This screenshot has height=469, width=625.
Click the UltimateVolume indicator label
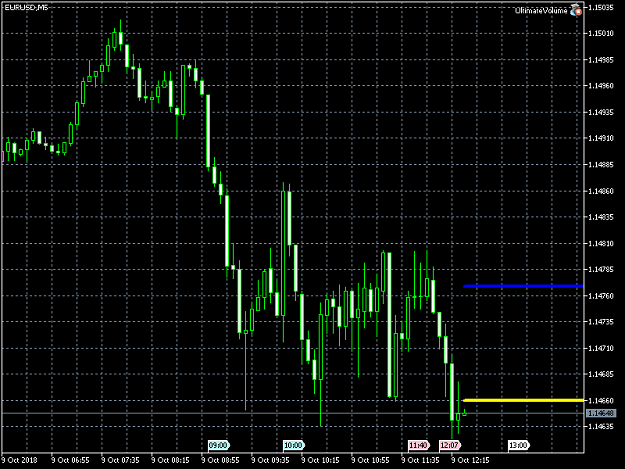[x=541, y=11]
